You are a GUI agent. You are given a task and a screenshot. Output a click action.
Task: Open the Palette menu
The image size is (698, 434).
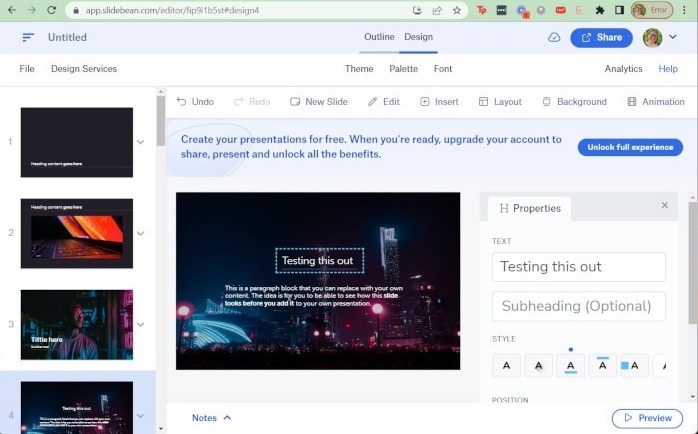pos(403,69)
